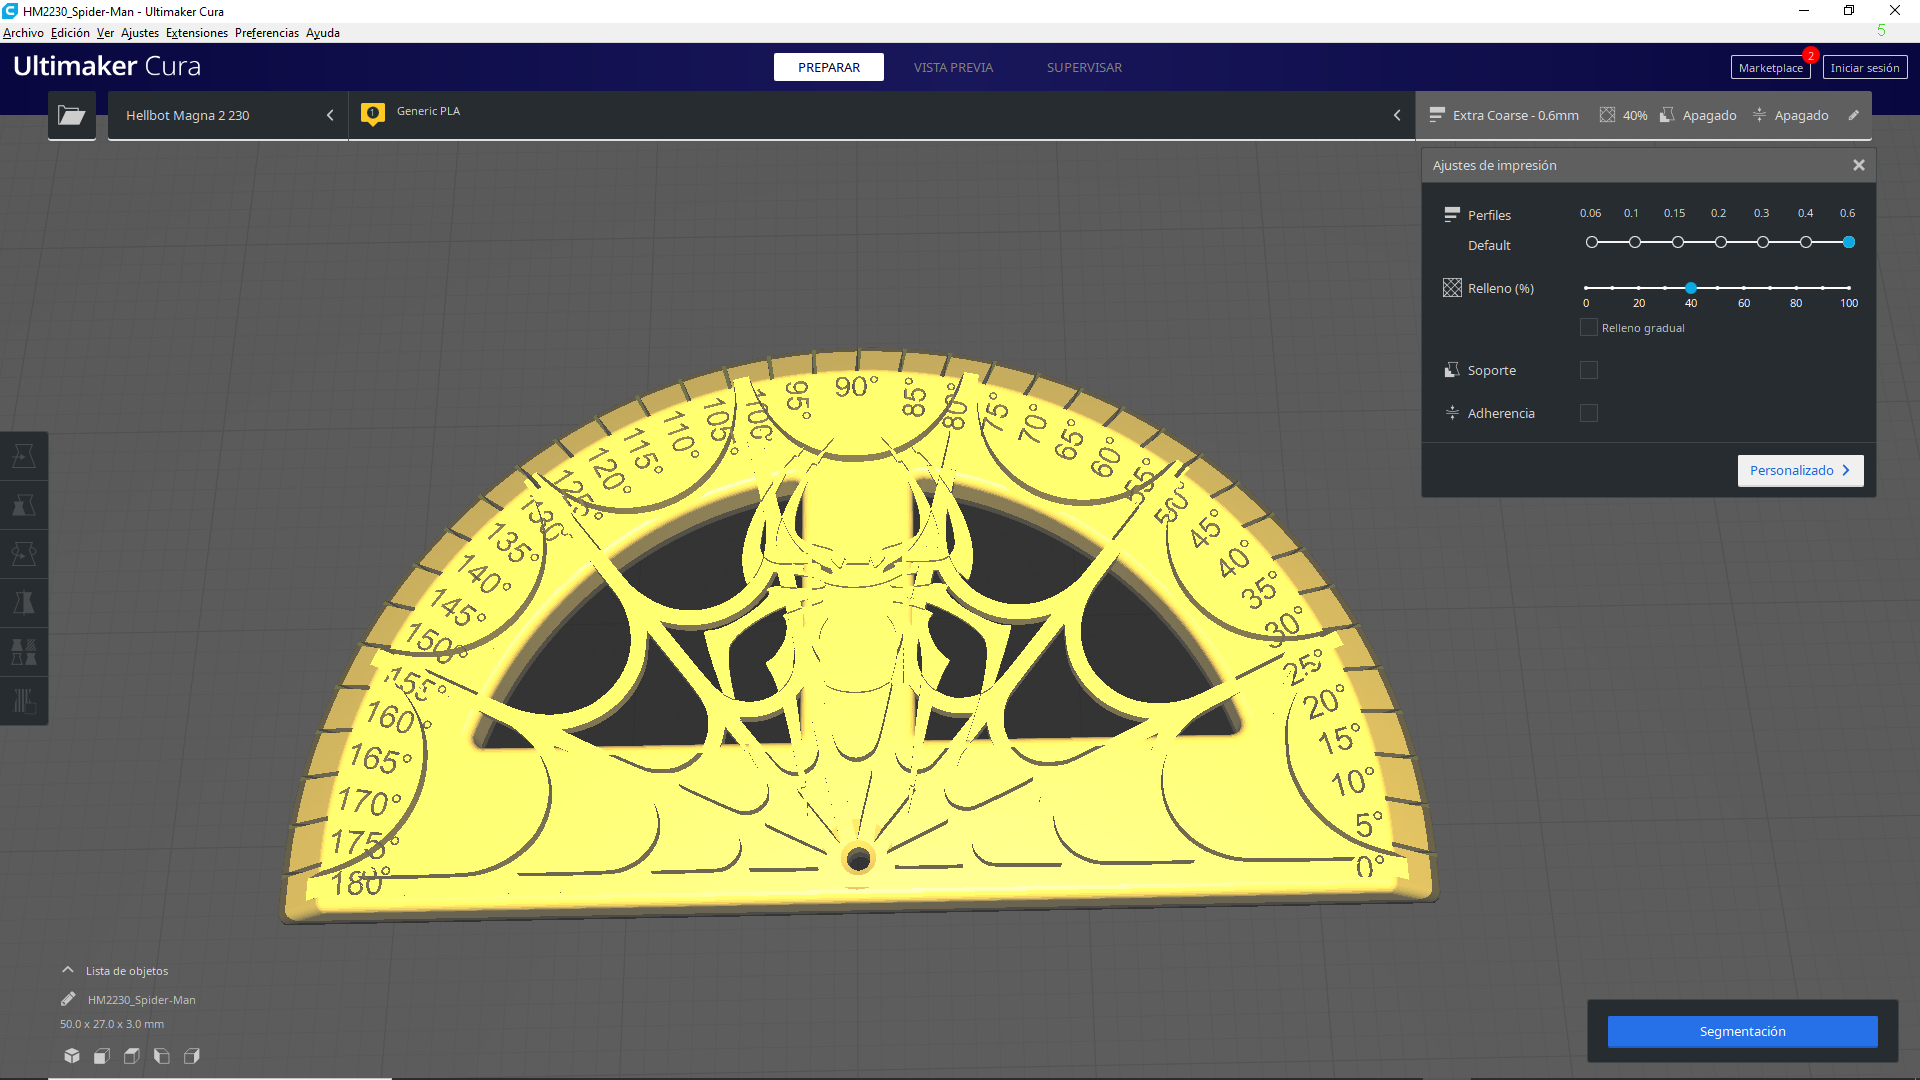This screenshot has width=1920, height=1080.
Task: Collapse the Generic PLA material panel
Action: 1397,115
